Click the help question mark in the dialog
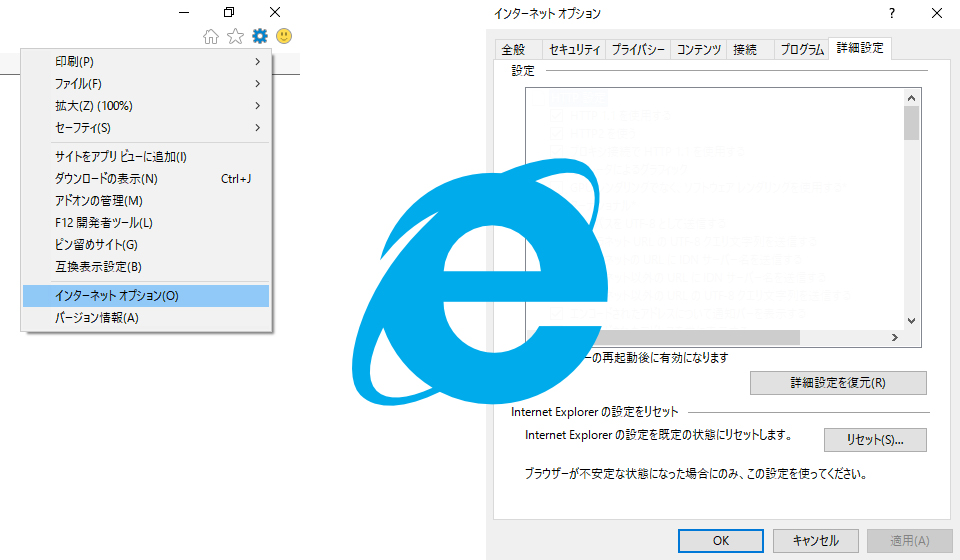960x560 pixels. coord(892,13)
